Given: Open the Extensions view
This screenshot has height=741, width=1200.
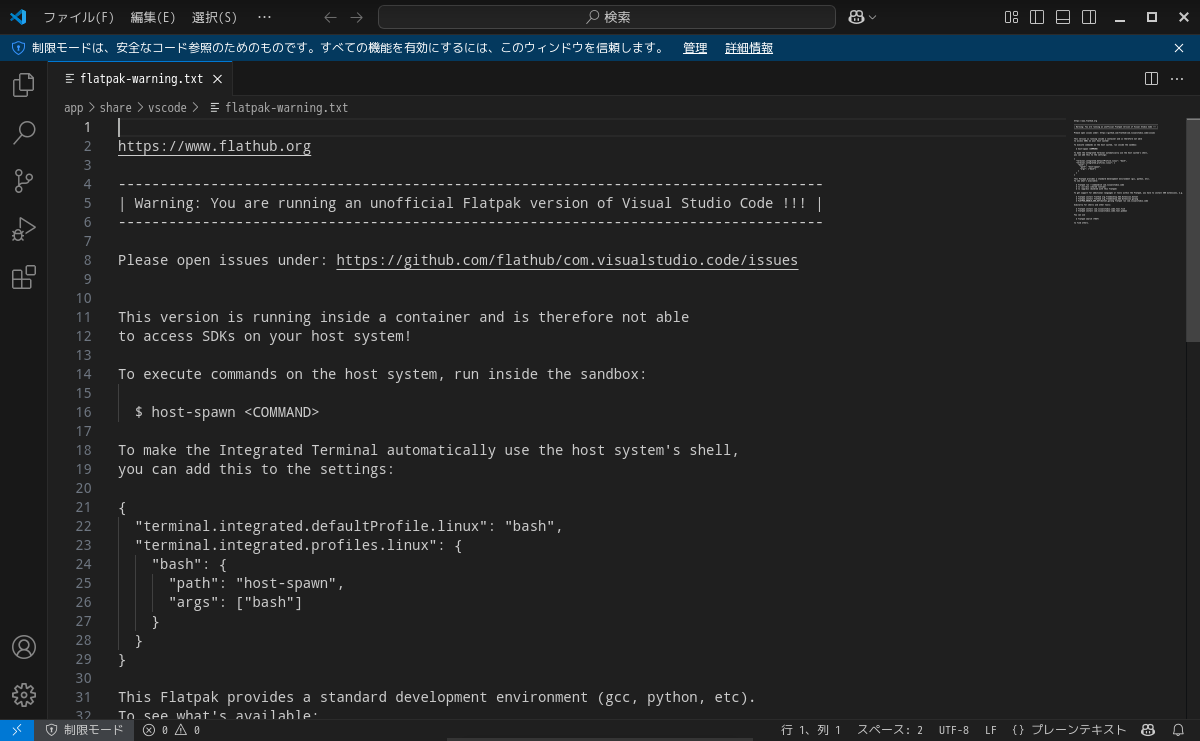Looking at the screenshot, I should click(x=24, y=277).
